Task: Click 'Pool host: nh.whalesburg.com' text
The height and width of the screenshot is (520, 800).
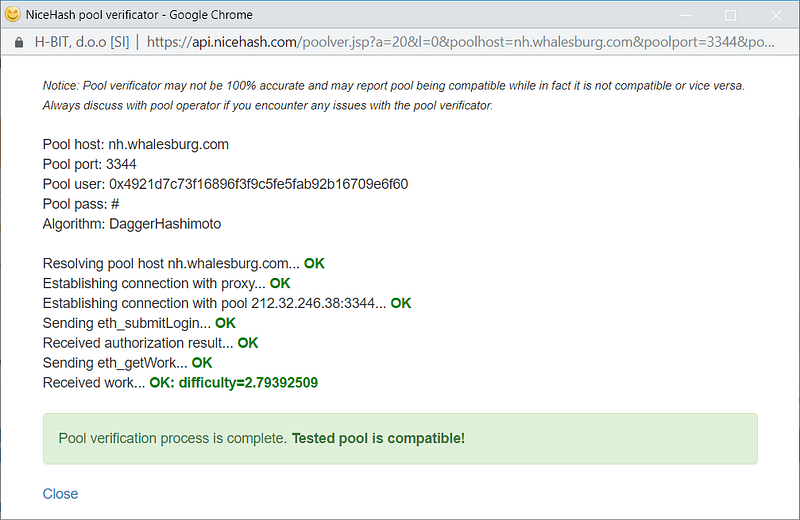Action: pos(136,144)
